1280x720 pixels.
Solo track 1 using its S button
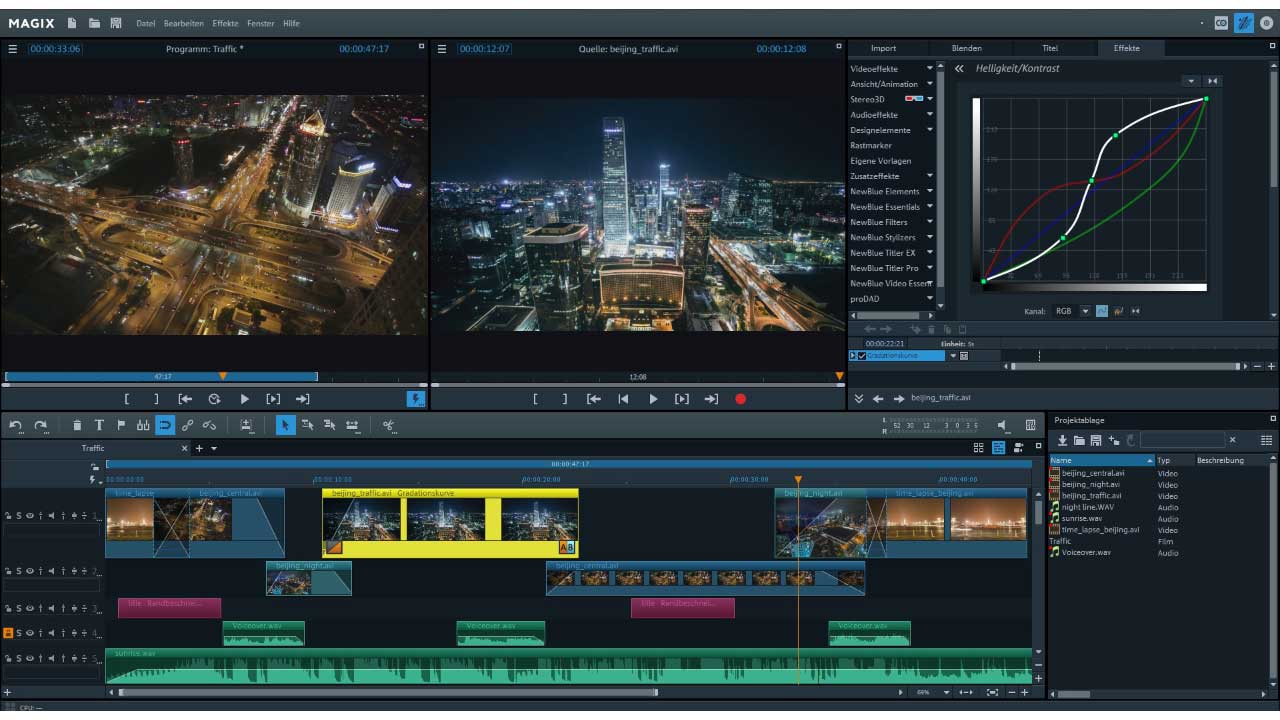tap(18, 516)
